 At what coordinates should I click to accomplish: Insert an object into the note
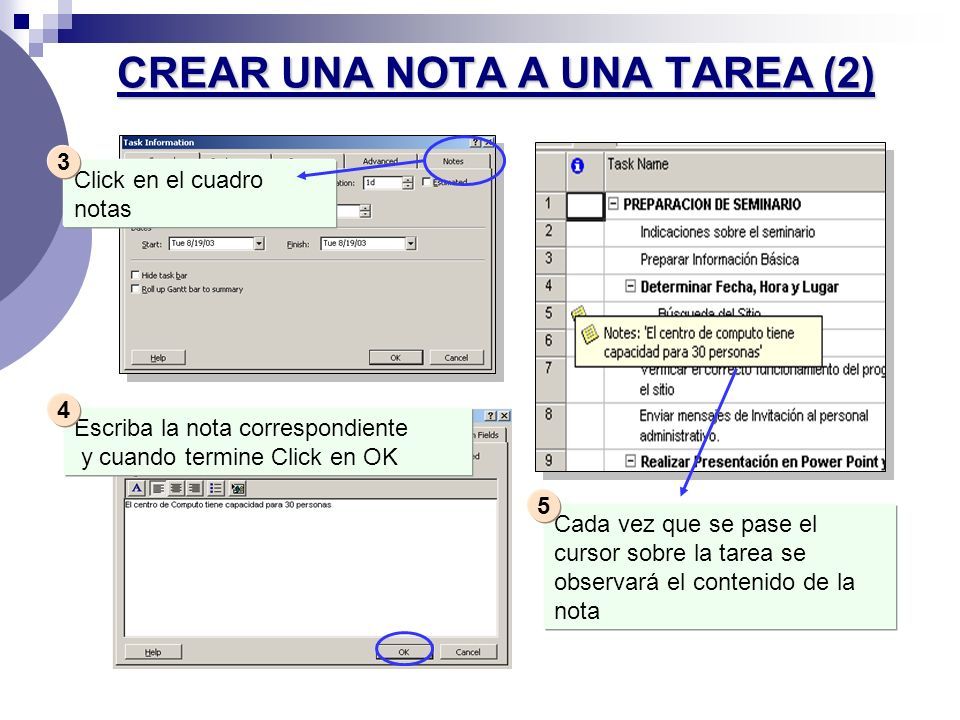[x=238, y=489]
